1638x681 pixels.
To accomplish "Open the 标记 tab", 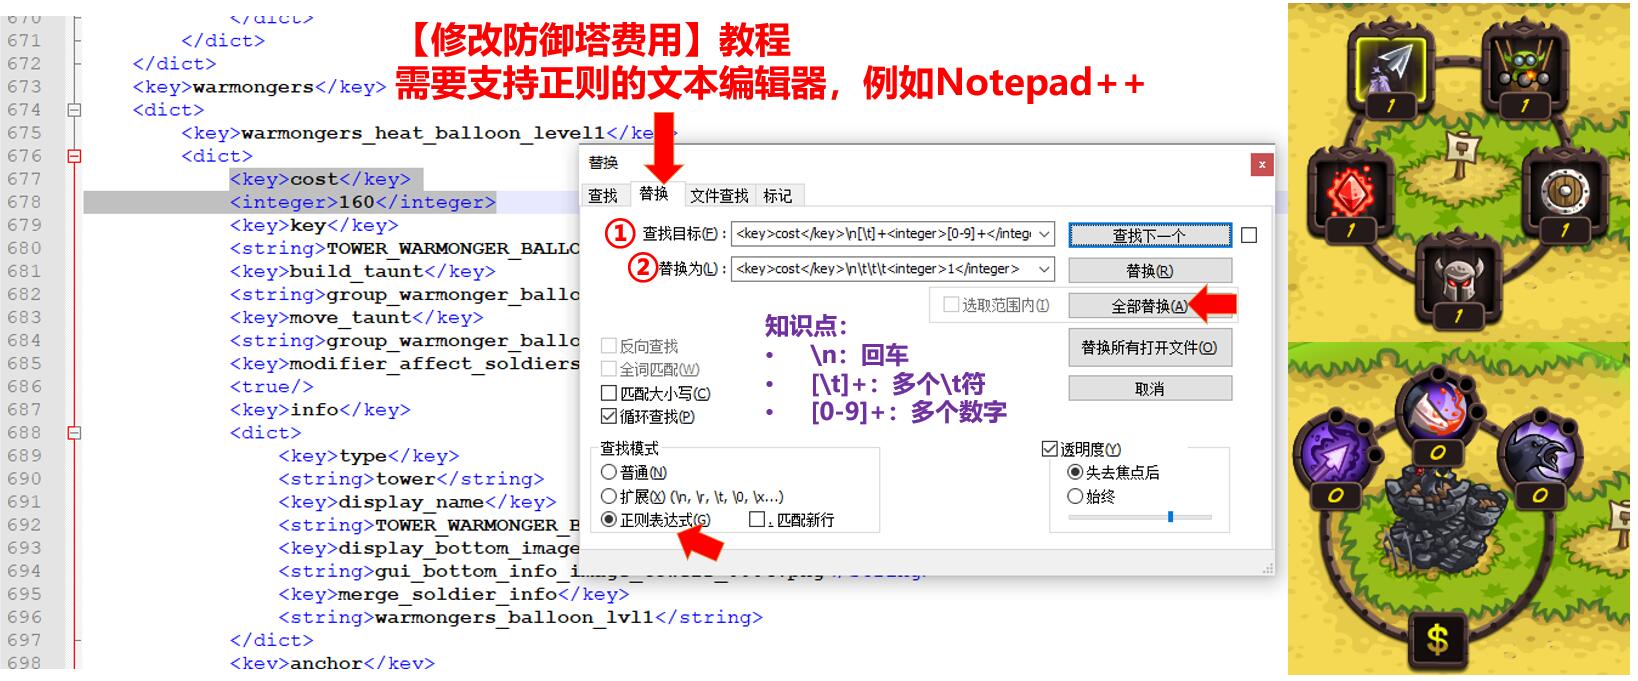I will pos(777,196).
